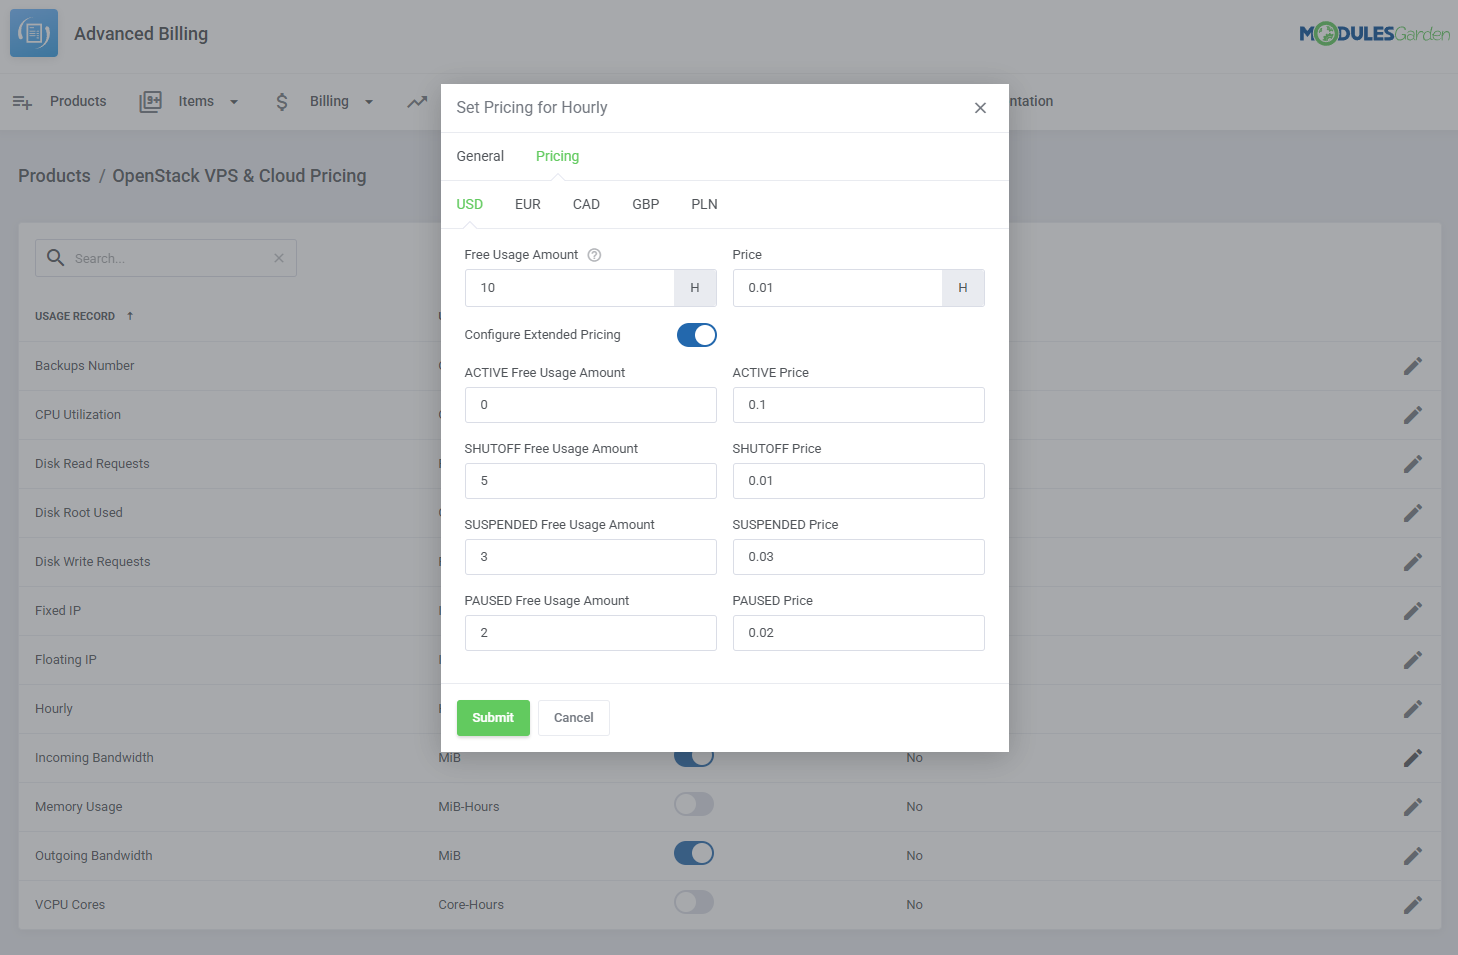Click the edit pencil for Memory Usage row
This screenshot has width=1458, height=955.
click(1412, 807)
